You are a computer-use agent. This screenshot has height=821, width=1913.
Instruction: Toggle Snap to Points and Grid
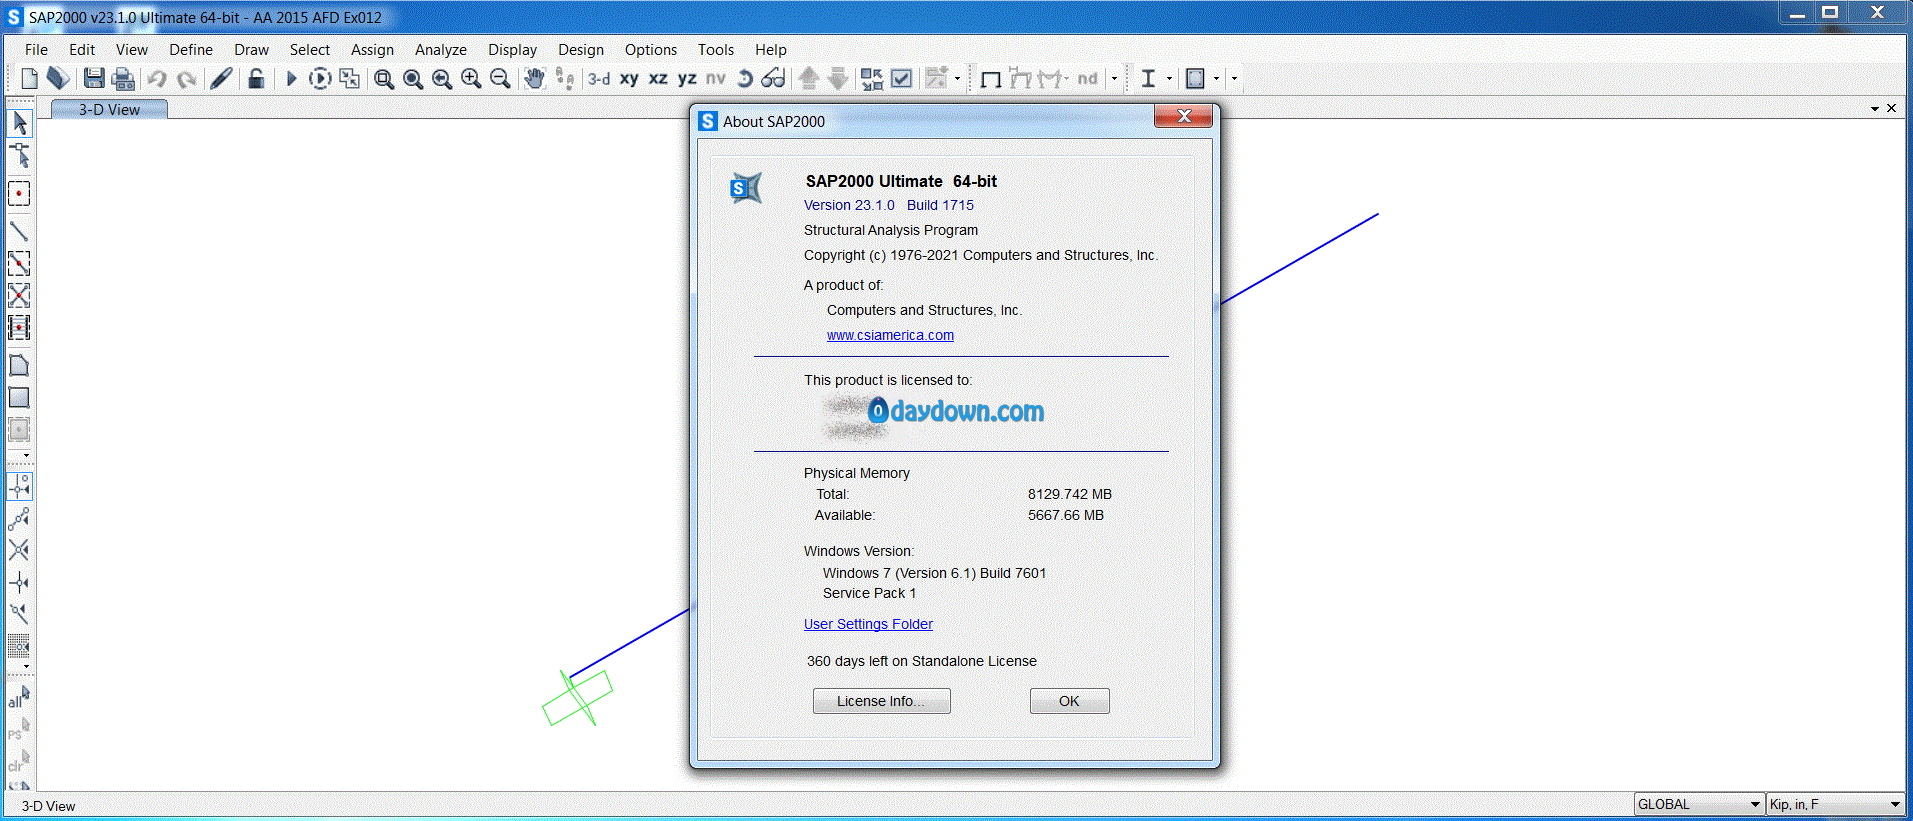click(19, 486)
